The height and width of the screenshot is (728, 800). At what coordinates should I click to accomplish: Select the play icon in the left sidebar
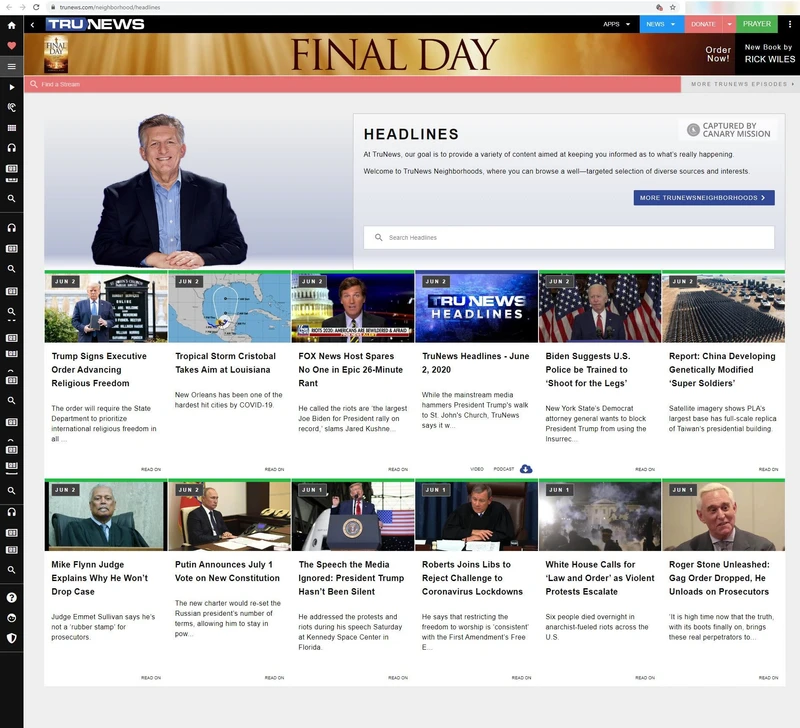click(10, 88)
